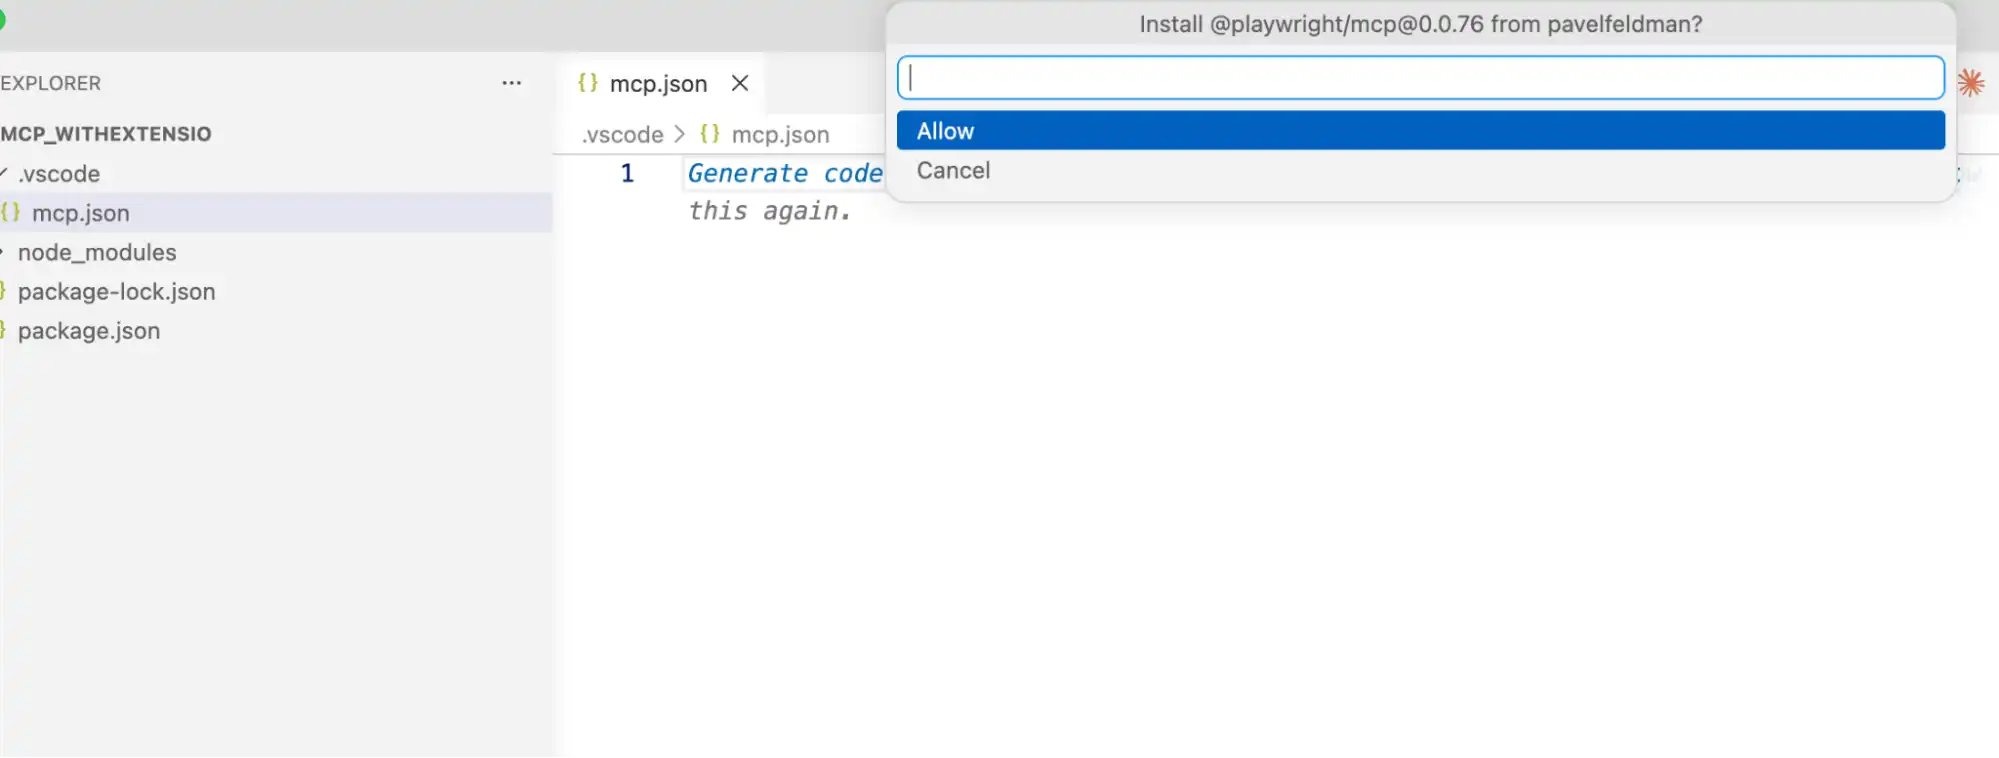Click the EXPLORER panel title
The width and height of the screenshot is (1999, 758).
[50, 83]
